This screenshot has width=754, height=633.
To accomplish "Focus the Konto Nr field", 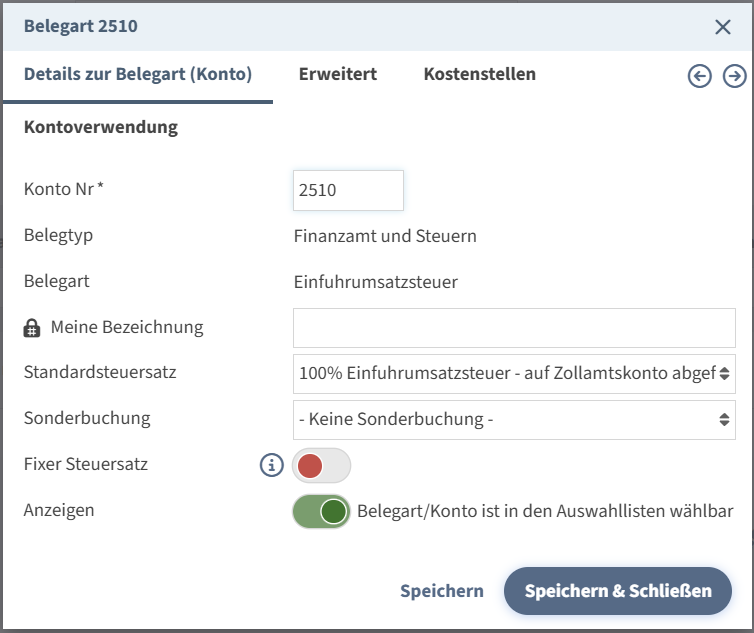I will point(347,190).
